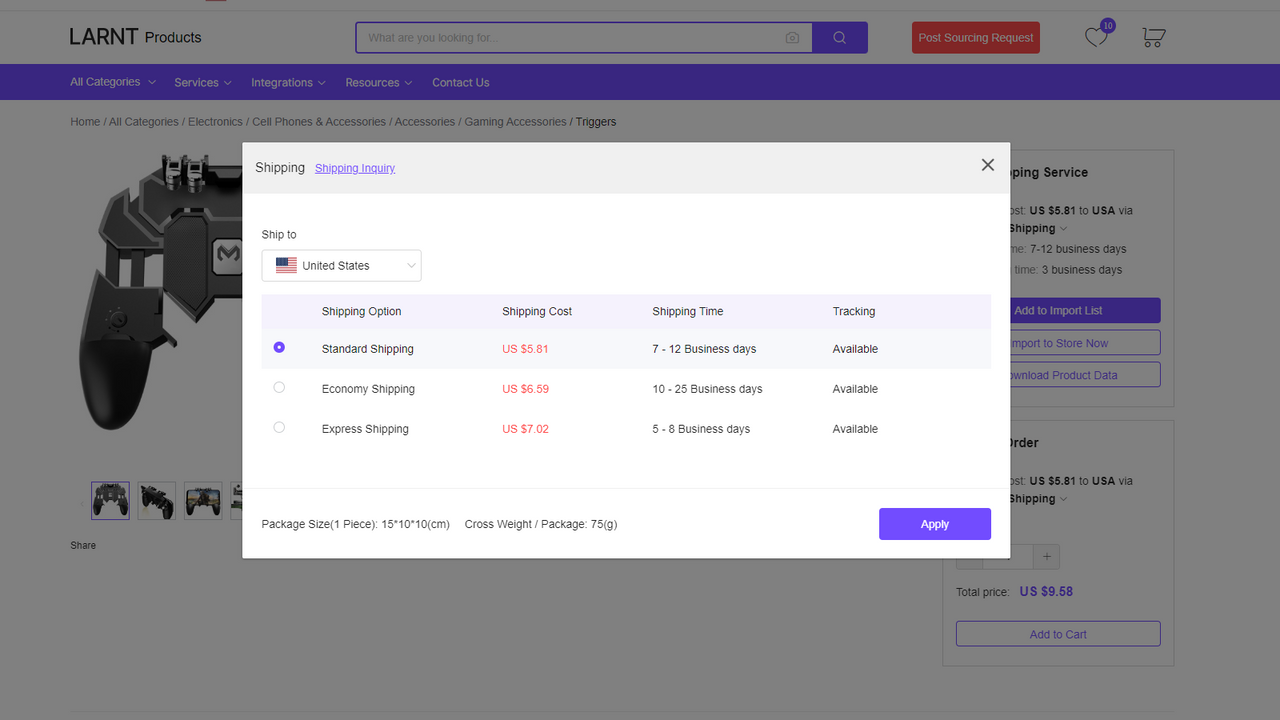Apply the selected shipping option
The image size is (1280, 720).
pos(934,523)
